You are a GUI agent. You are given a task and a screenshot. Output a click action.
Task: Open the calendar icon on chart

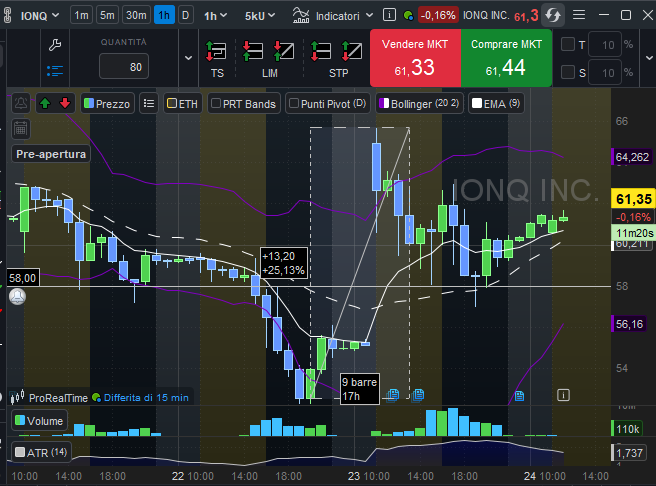point(20,127)
